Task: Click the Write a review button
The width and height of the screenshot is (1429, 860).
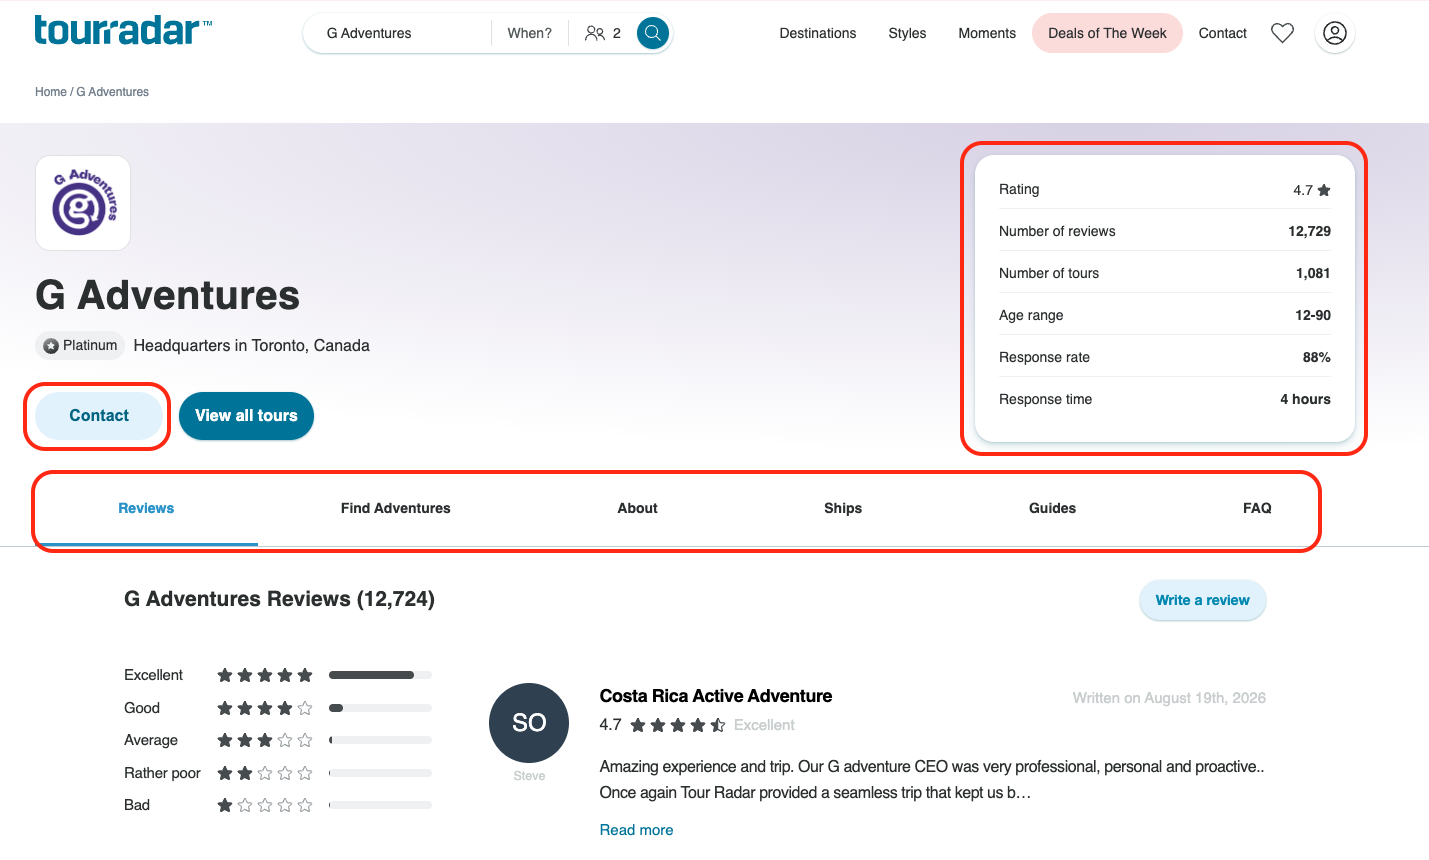Action: coord(1202,600)
